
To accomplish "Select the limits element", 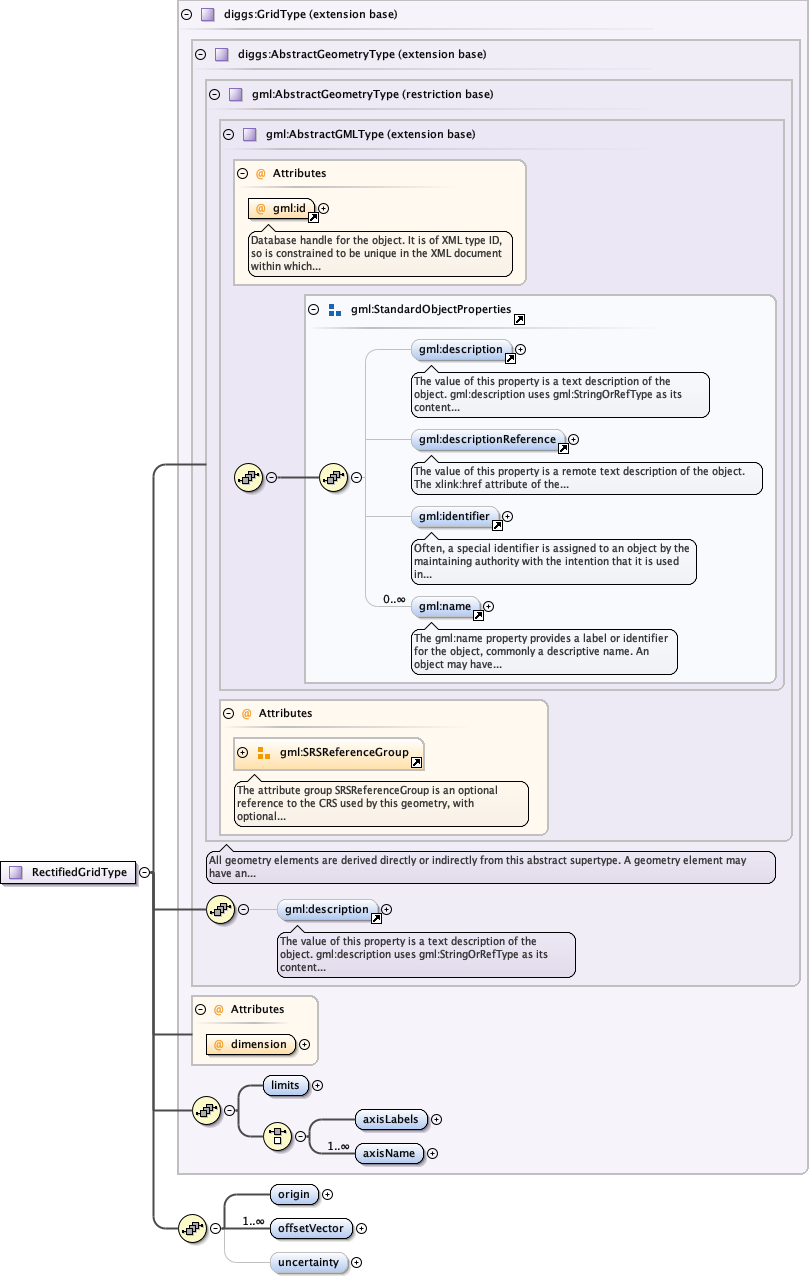I will coord(285,1085).
